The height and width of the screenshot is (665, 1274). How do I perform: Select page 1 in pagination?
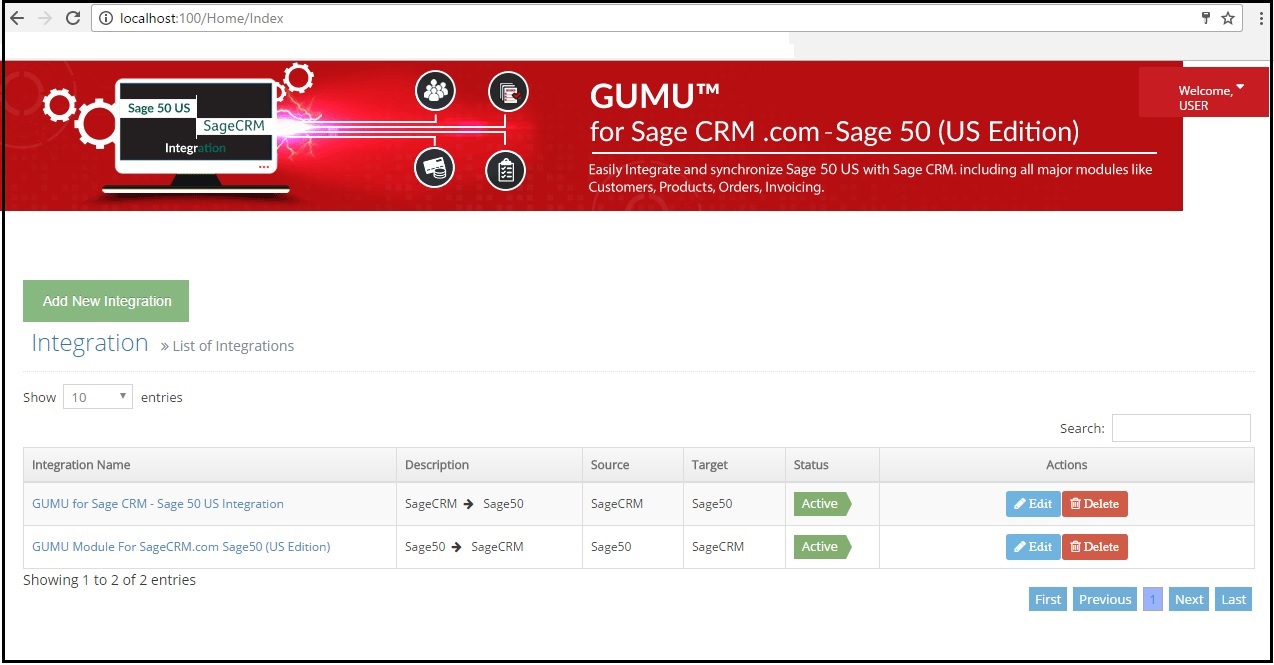click(1152, 599)
